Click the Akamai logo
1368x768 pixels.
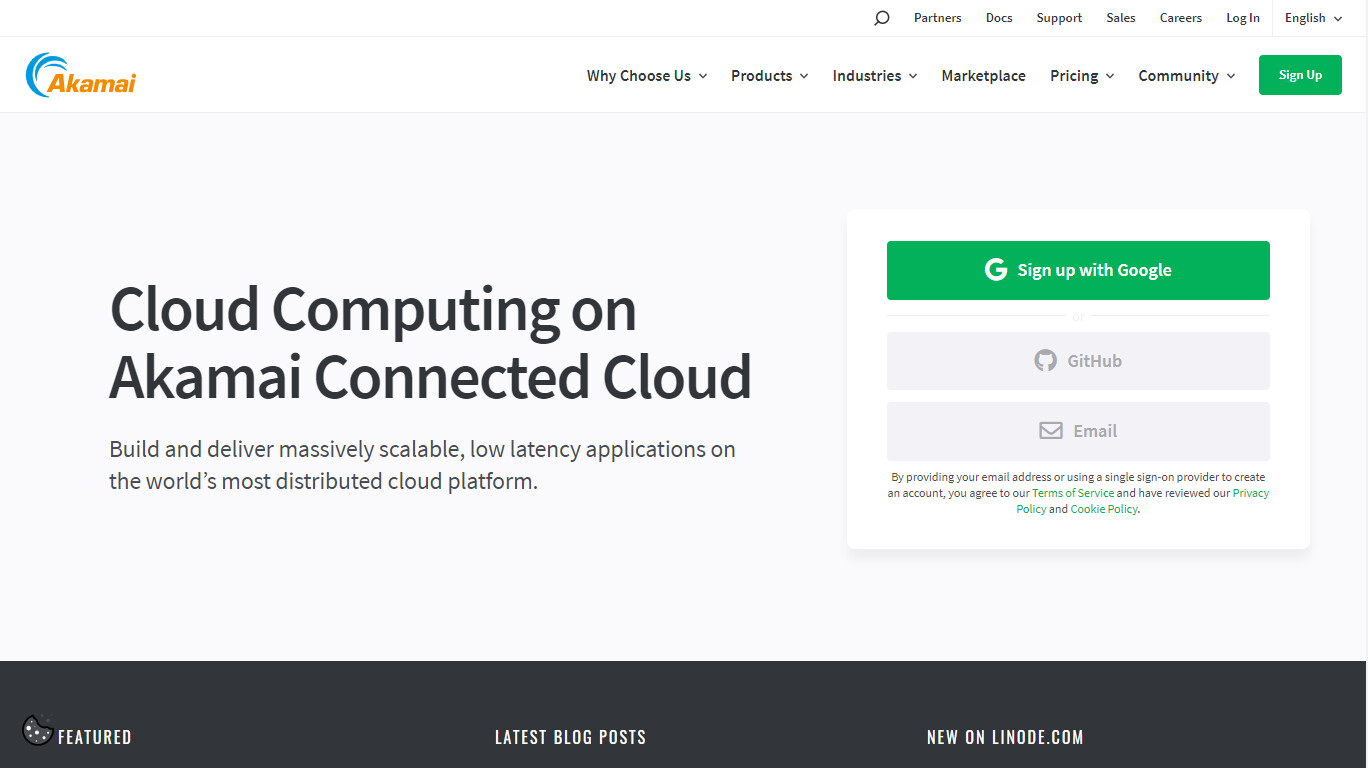80,75
